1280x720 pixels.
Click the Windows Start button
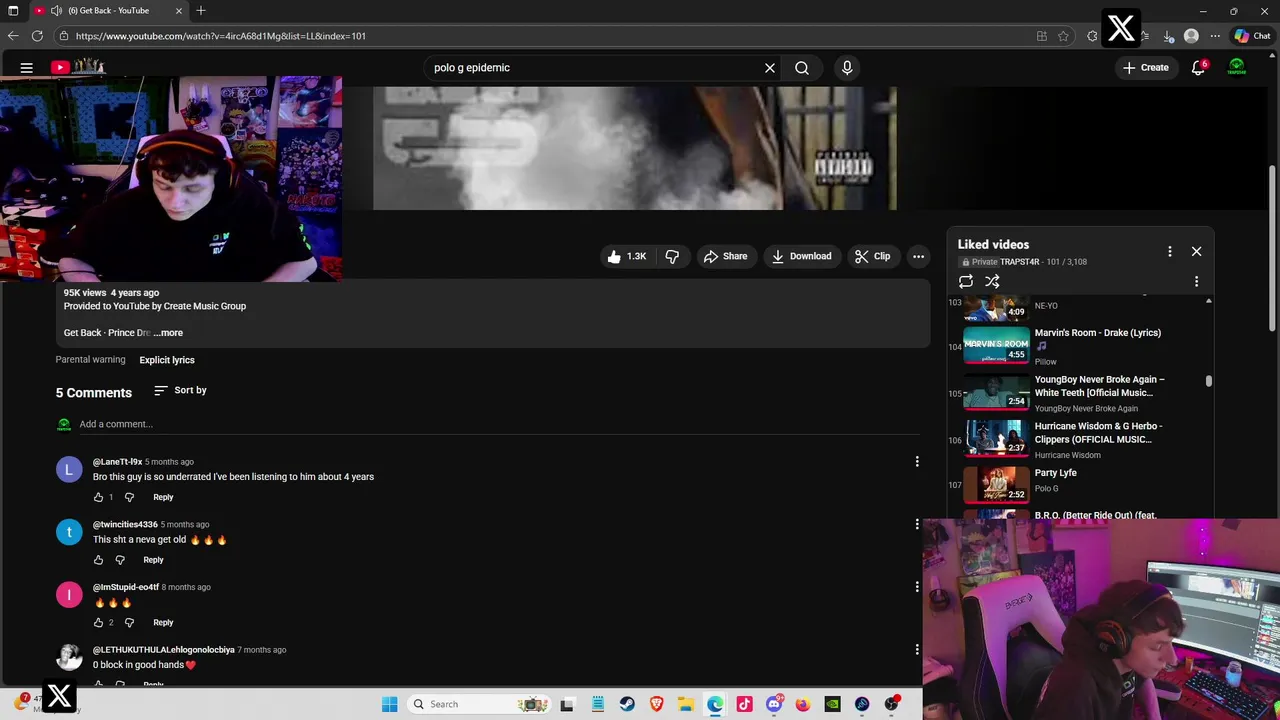coord(390,704)
